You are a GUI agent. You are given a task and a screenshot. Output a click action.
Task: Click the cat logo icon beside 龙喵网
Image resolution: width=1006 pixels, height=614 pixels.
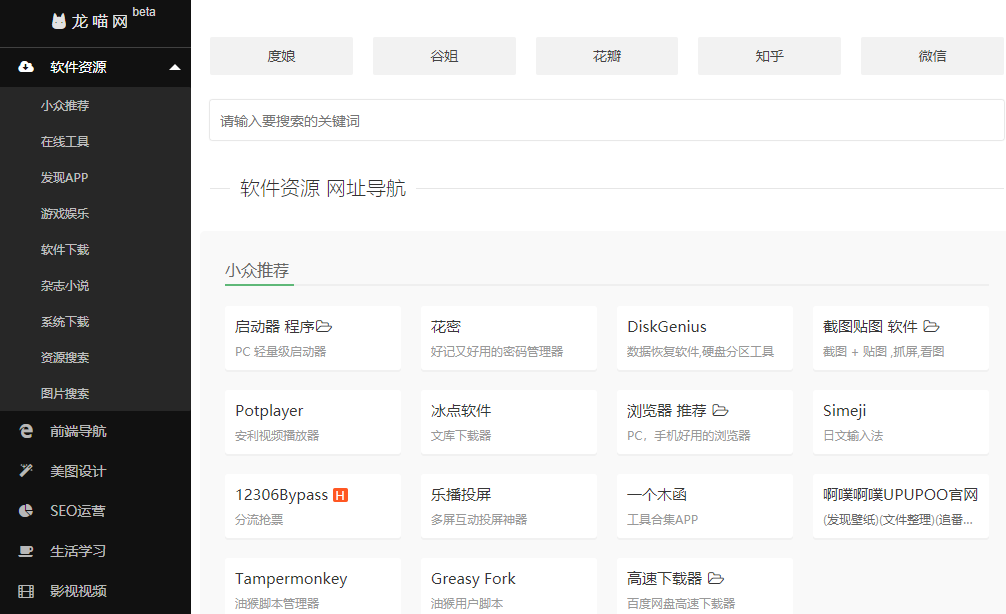point(59,21)
